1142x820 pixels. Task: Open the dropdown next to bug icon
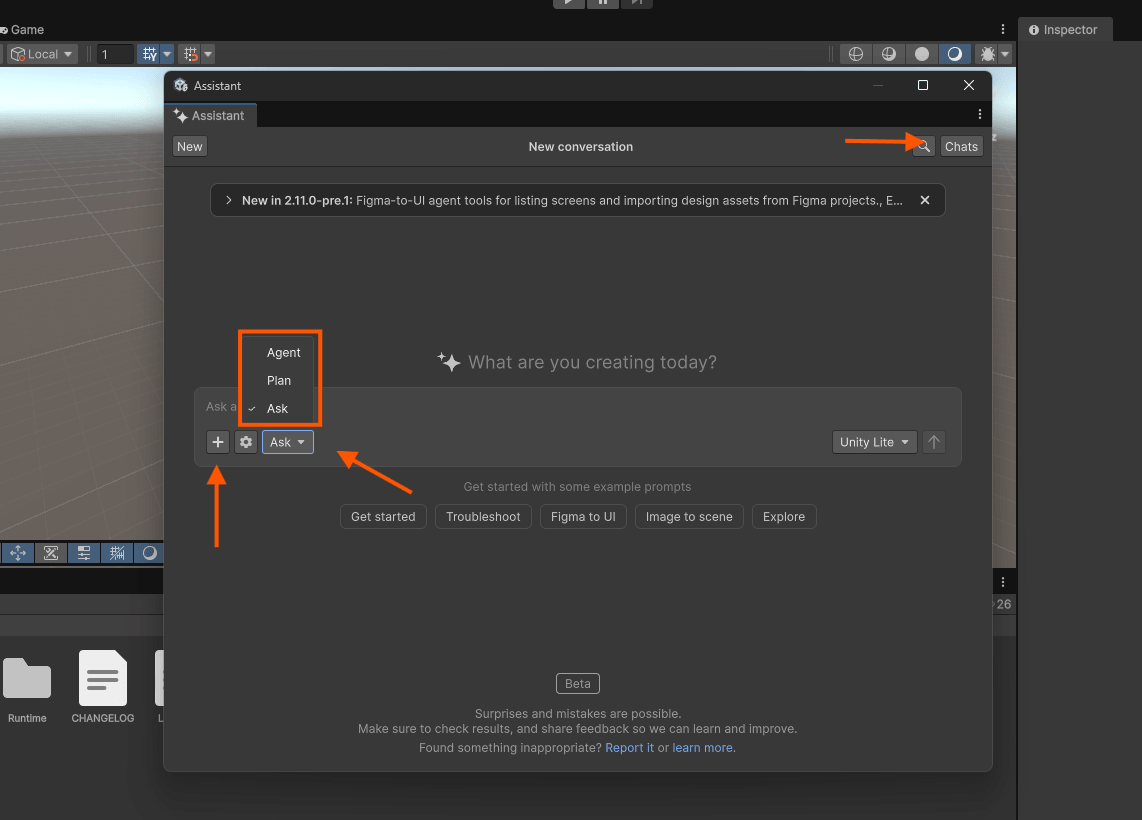coord(1006,54)
